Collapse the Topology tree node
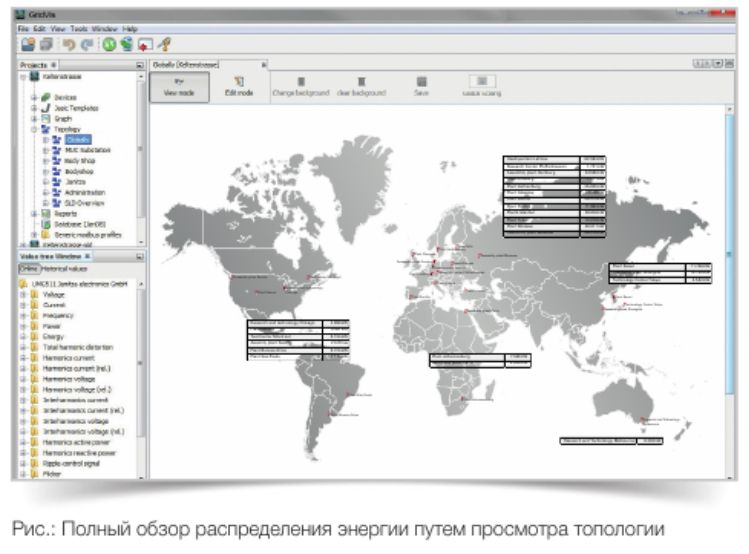The width and height of the screenshot is (749, 554). coord(33,129)
